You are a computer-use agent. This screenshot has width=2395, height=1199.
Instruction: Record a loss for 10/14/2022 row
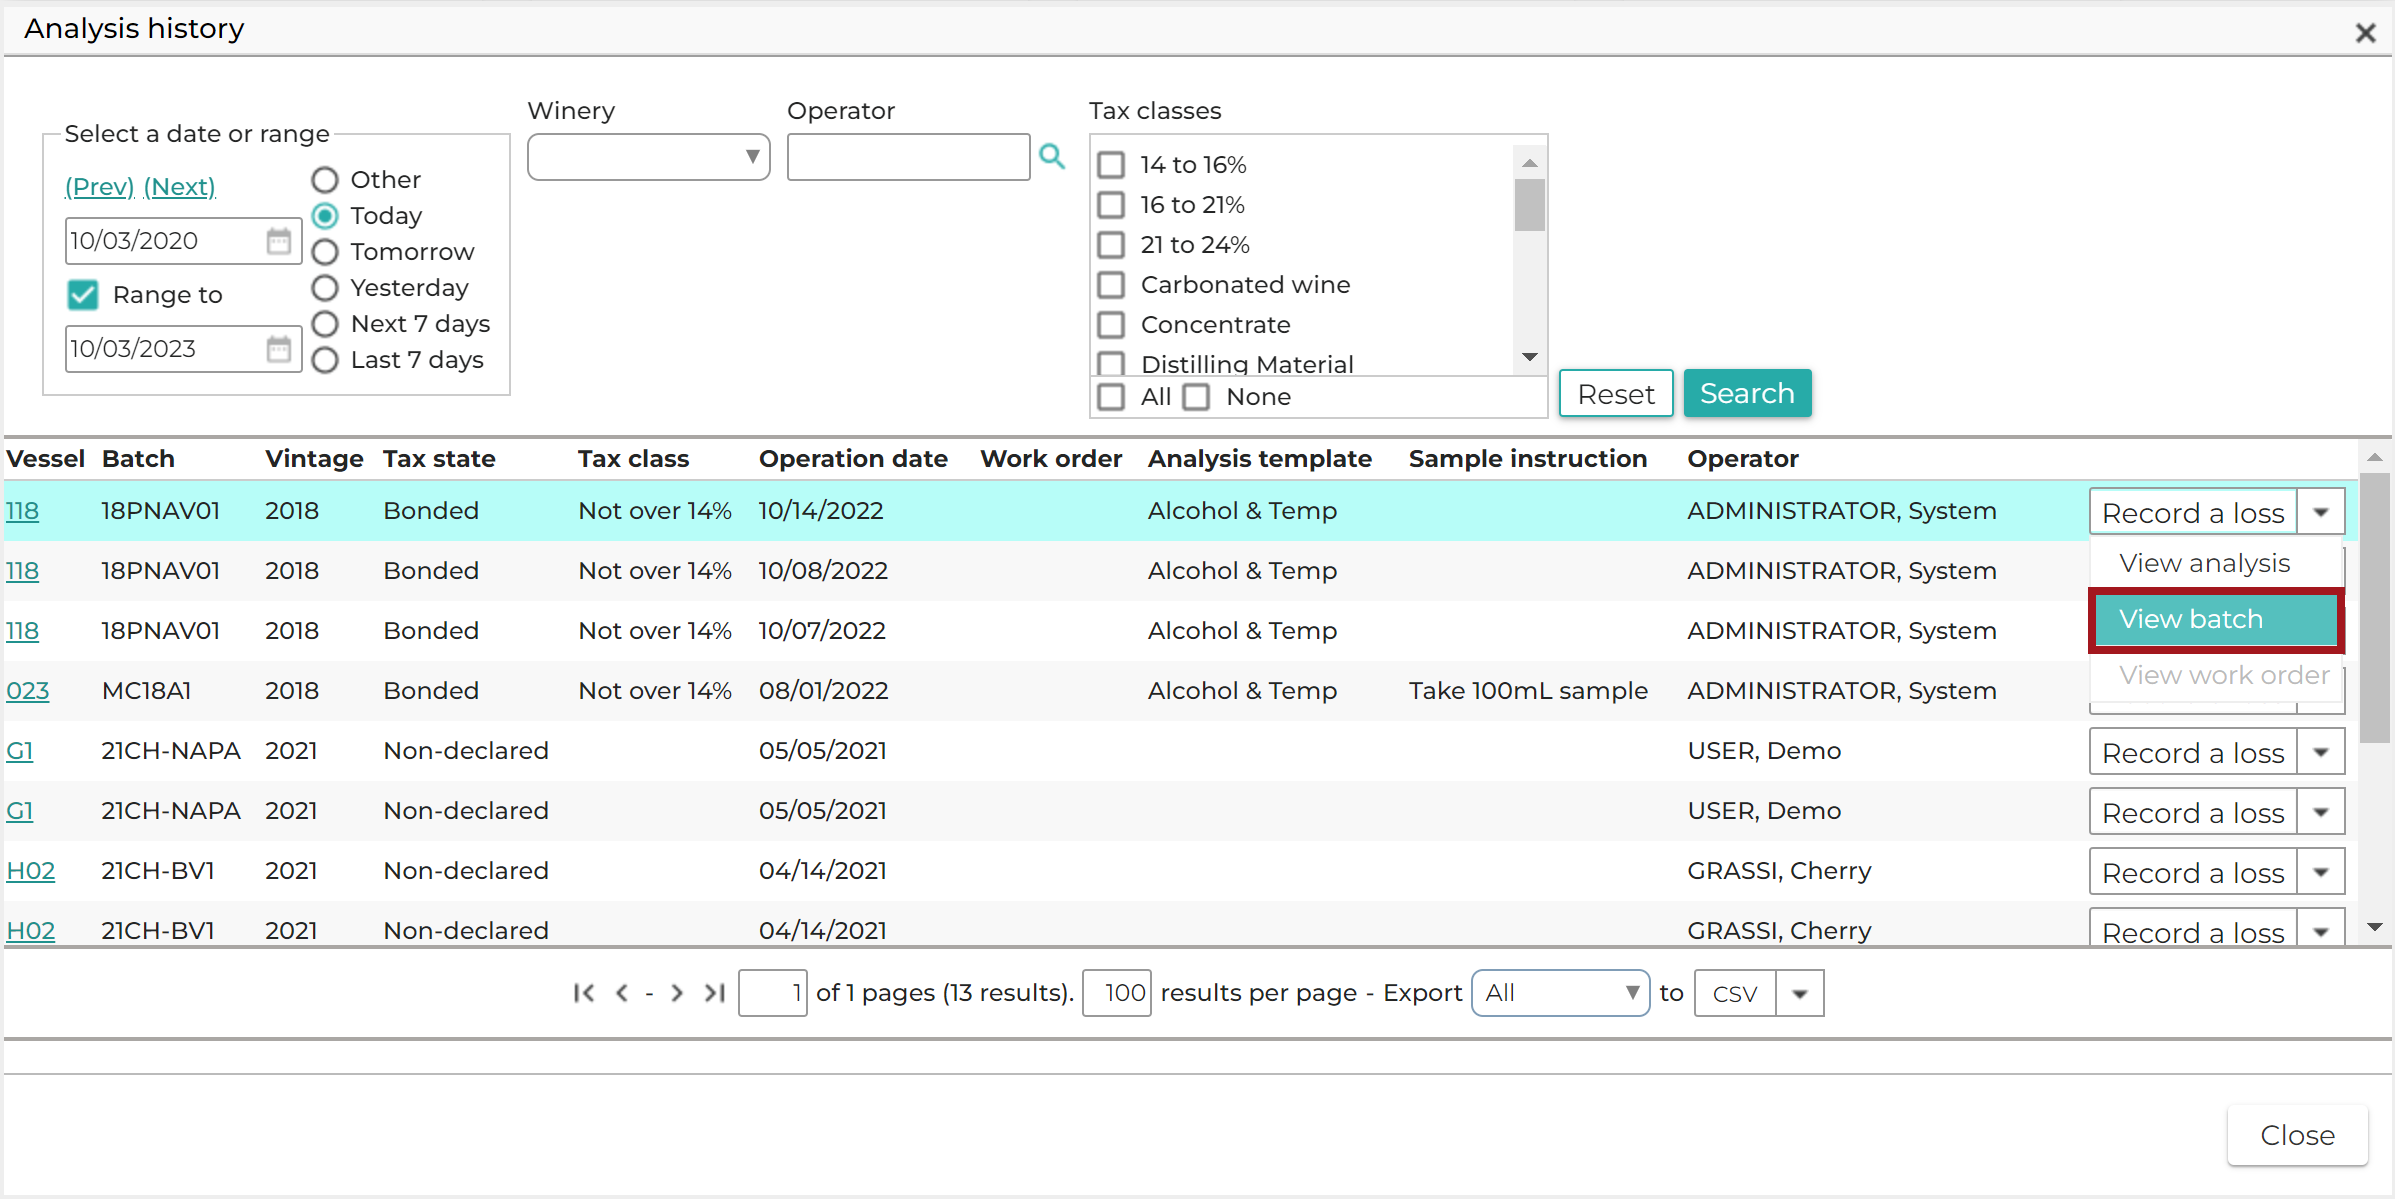coord(2193,512)
